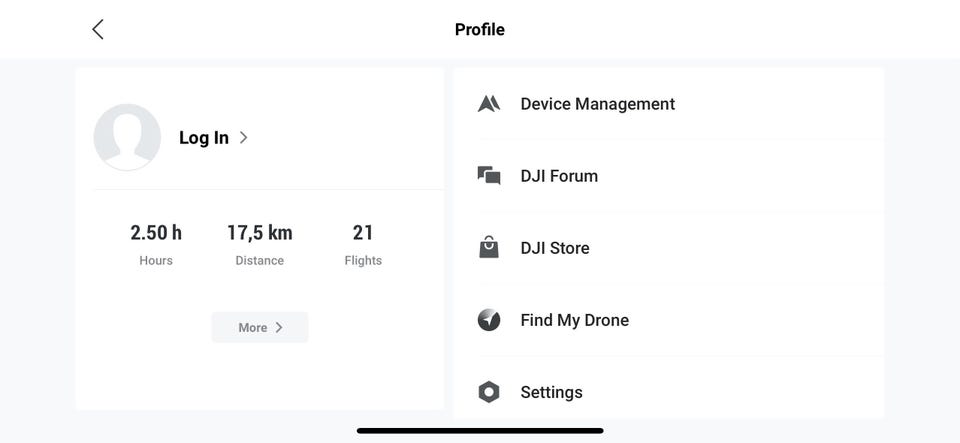
Task: Tap the DJI Forum chat bubbles icon
Action: pyautogui.click(x=489, y=176)
